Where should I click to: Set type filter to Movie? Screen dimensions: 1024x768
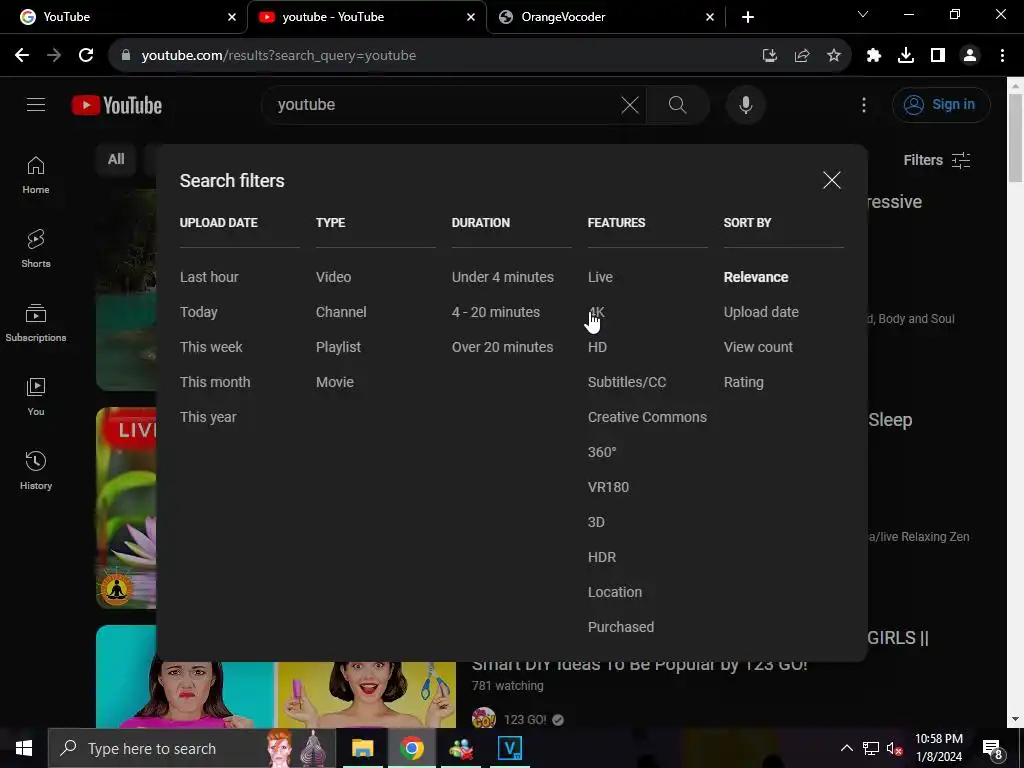tap(334, 382)
